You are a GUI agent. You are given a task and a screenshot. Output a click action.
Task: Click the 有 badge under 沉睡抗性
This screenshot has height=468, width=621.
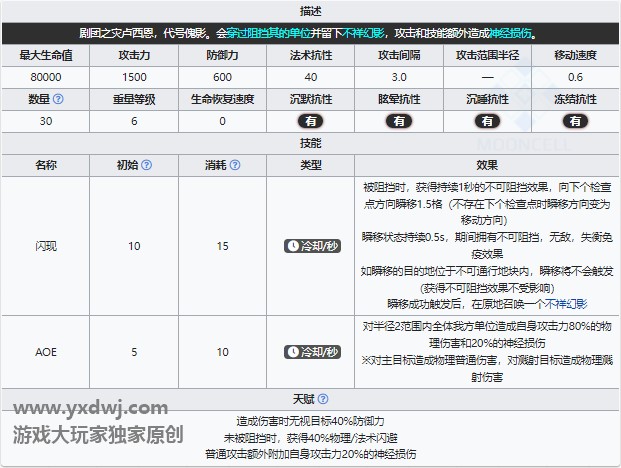pyautogui.click(x=487, y=121)
